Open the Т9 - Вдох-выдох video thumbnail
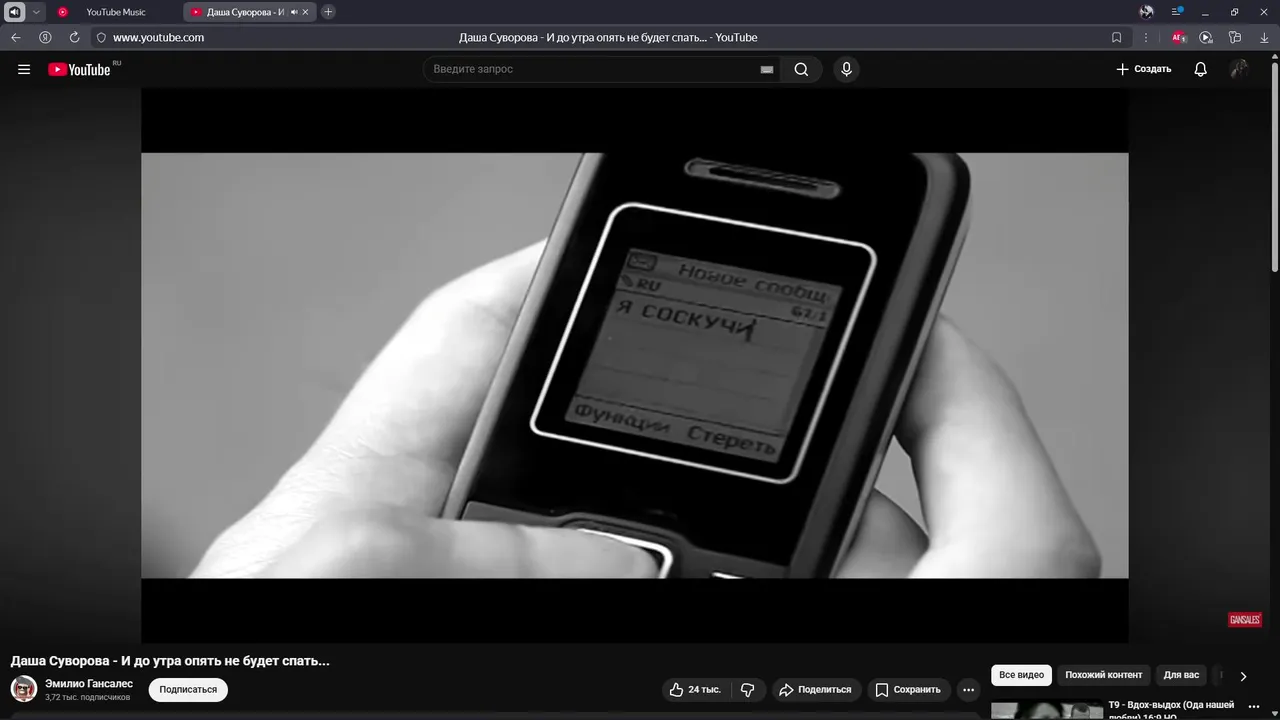1280x720 pixels. click(x=1047, y=709)
